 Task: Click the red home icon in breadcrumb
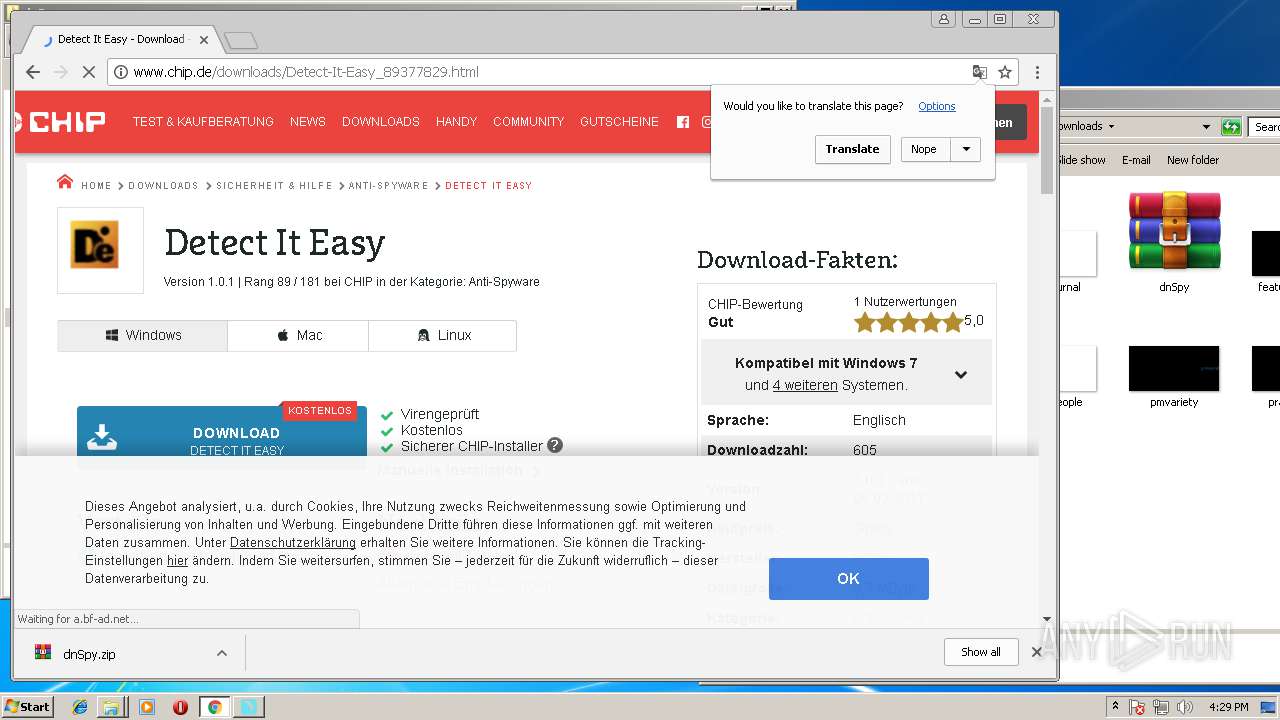(65, 182)
